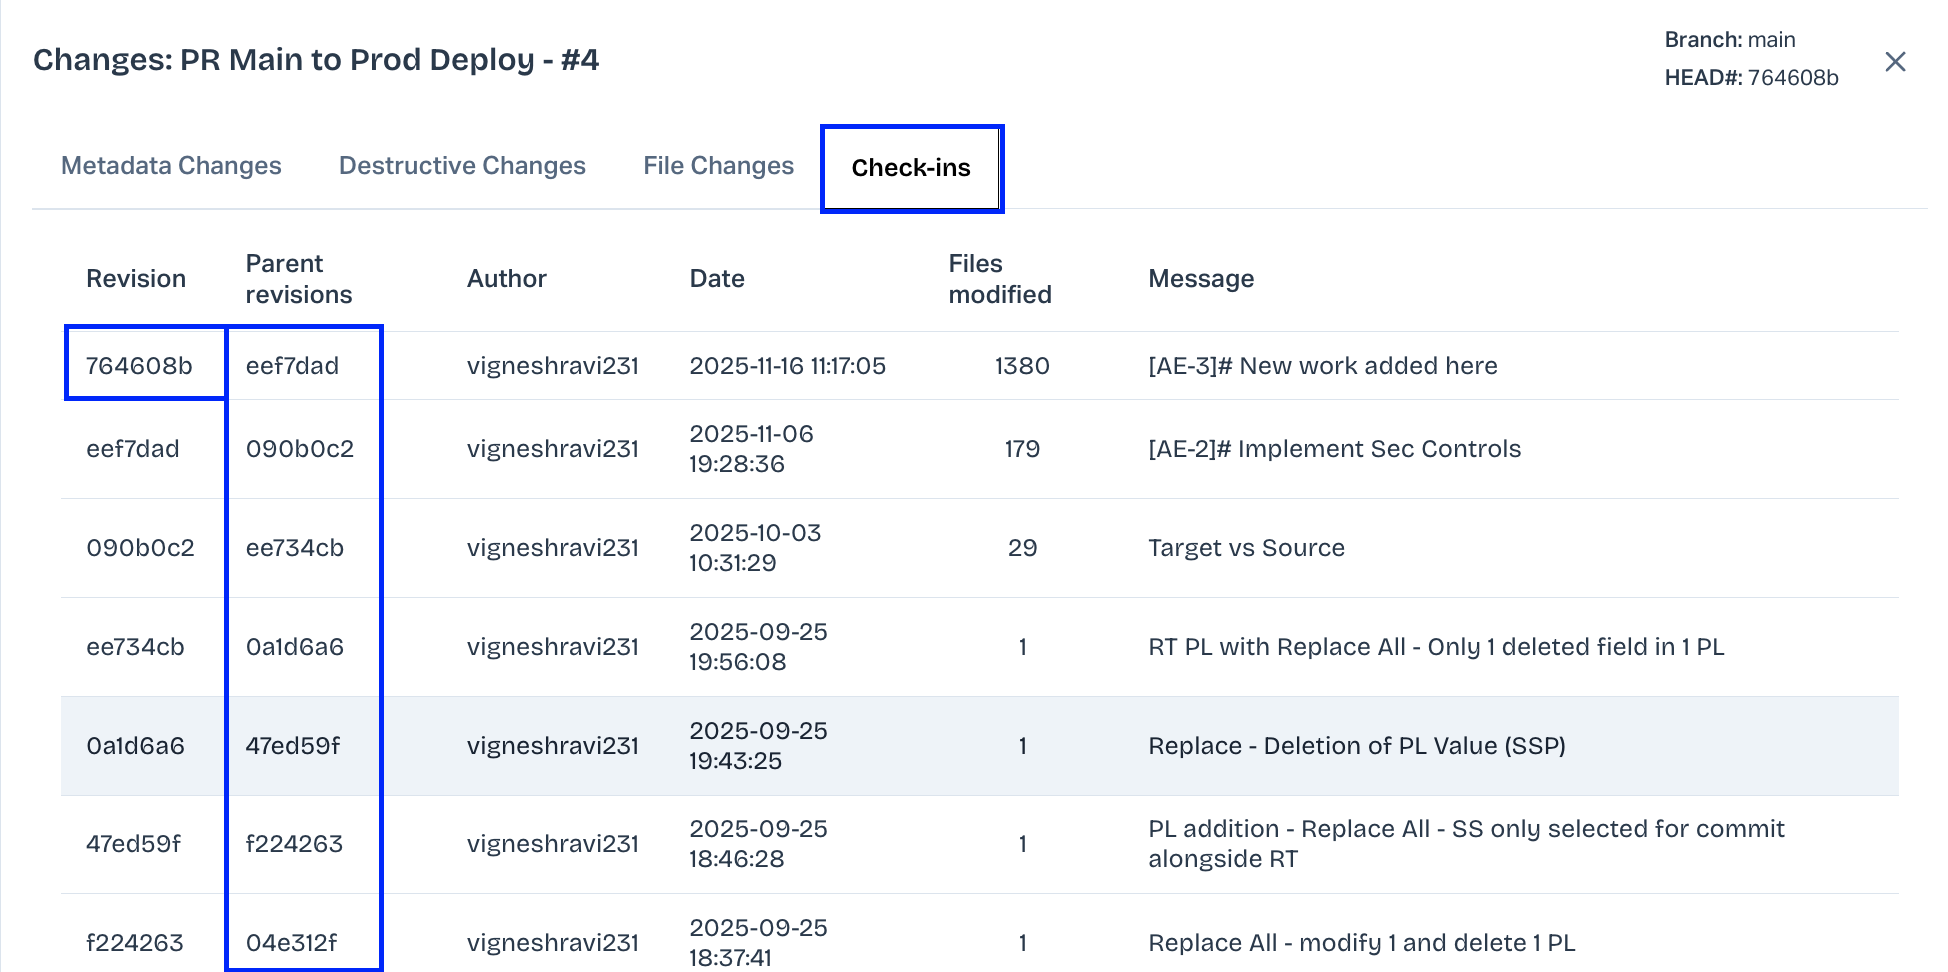Click parent revision eef7dad in first row
The image size is (1948, 972).
click(292, 366)
